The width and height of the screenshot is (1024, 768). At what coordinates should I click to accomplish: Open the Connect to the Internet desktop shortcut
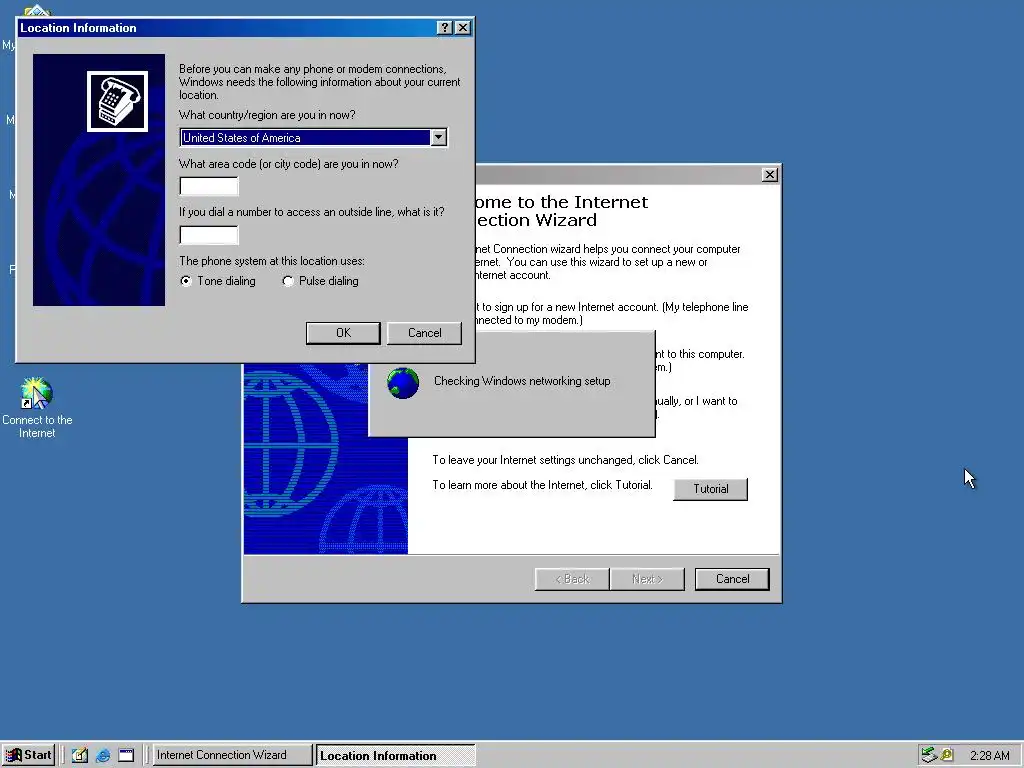tap(37, 406)
